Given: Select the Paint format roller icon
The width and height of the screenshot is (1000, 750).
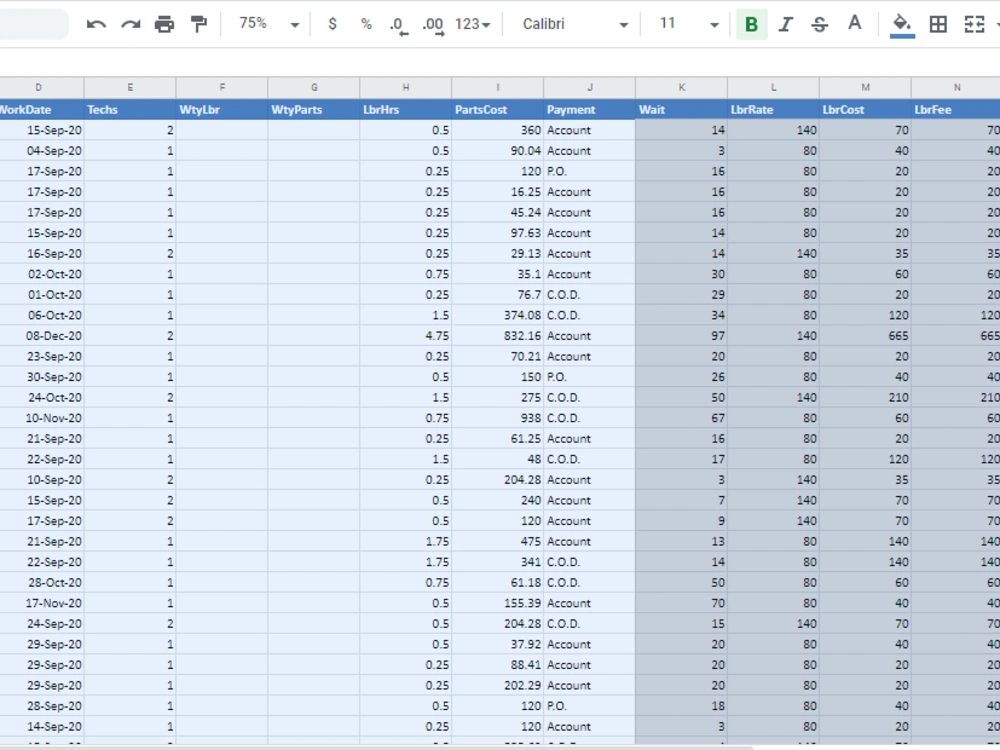Looking at the screenshot, I should pyautogui.click(x=199, y=24).
